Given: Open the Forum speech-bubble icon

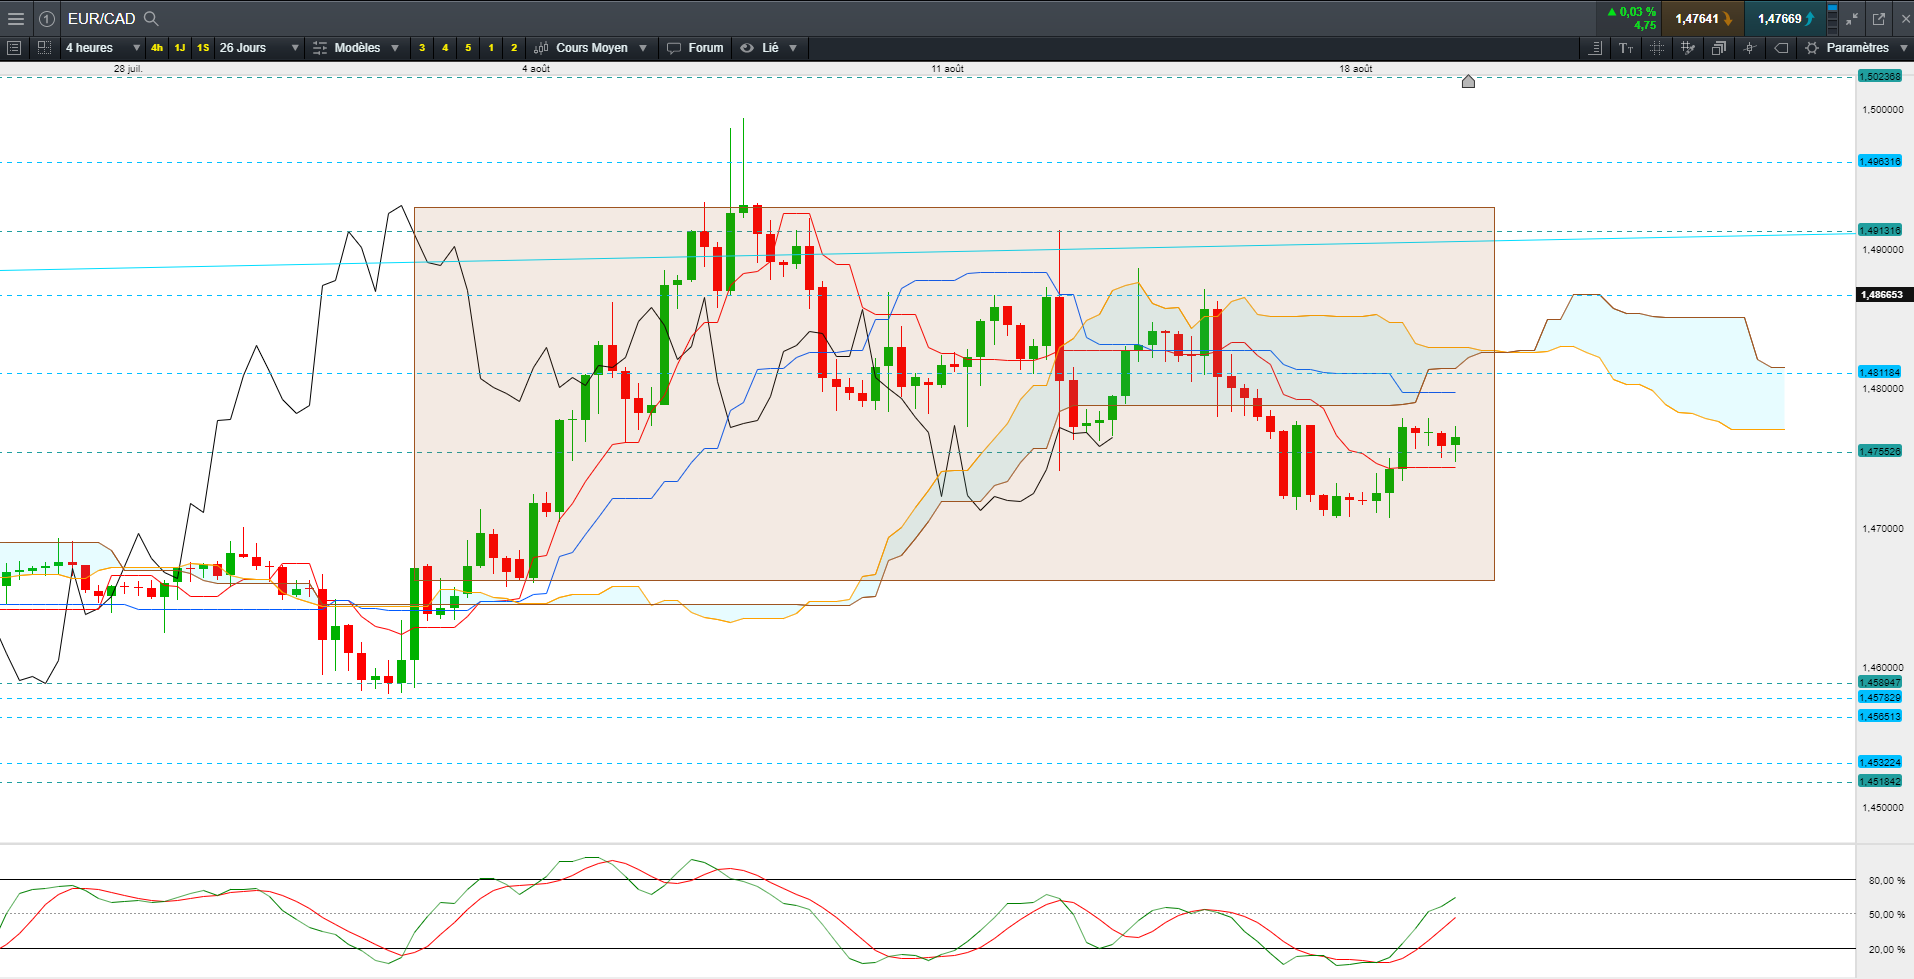Looking at the screenshot, I should pyautogui.click(x=674, y=48).
